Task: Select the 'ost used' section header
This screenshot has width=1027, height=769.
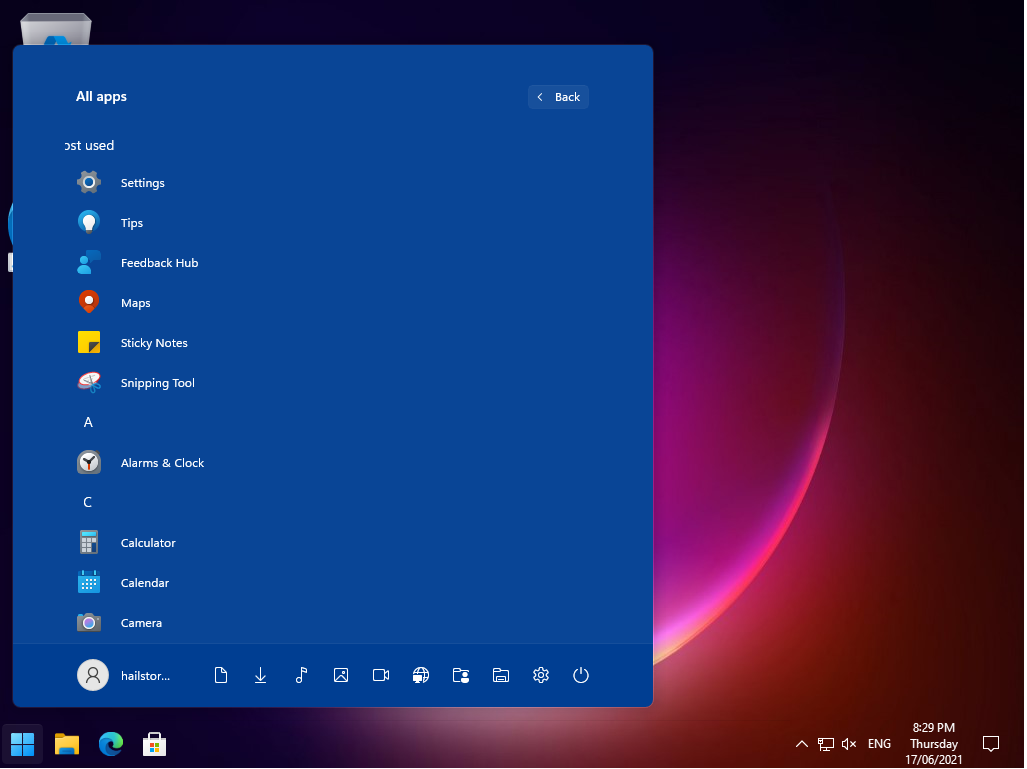Action: pos(90,145)
